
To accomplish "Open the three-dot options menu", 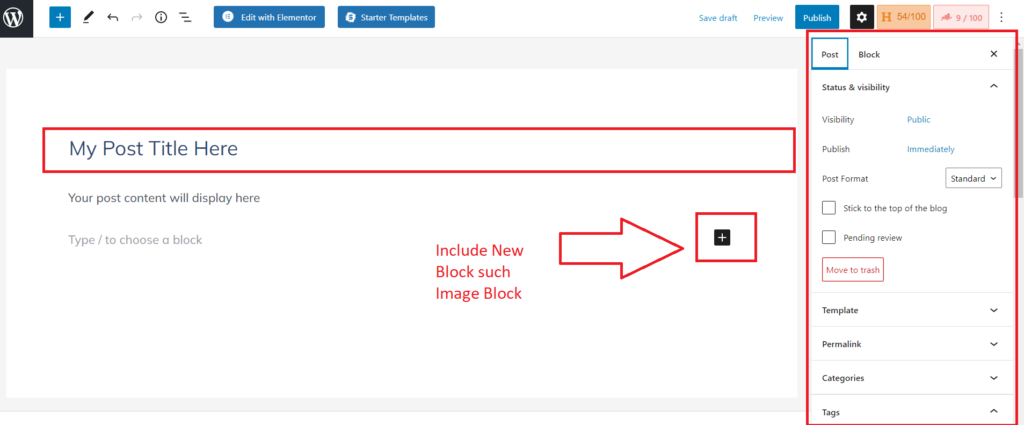I will [1002, 18].
